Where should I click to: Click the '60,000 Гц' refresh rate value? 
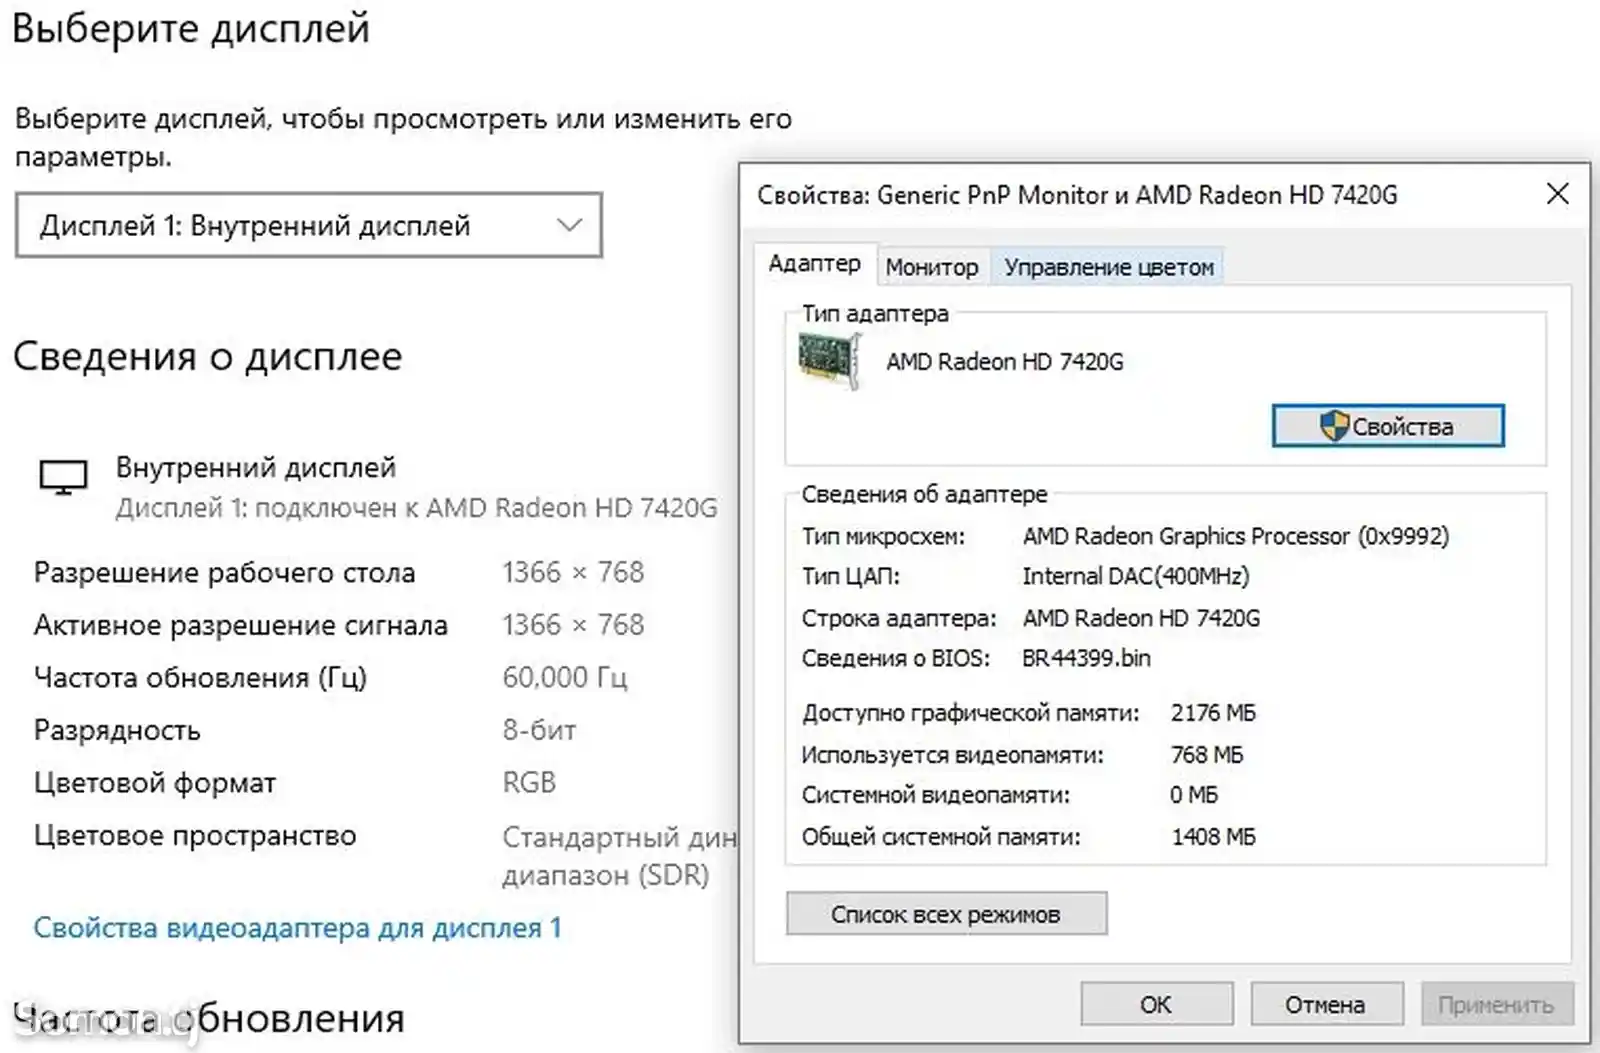tap(564, 677)
